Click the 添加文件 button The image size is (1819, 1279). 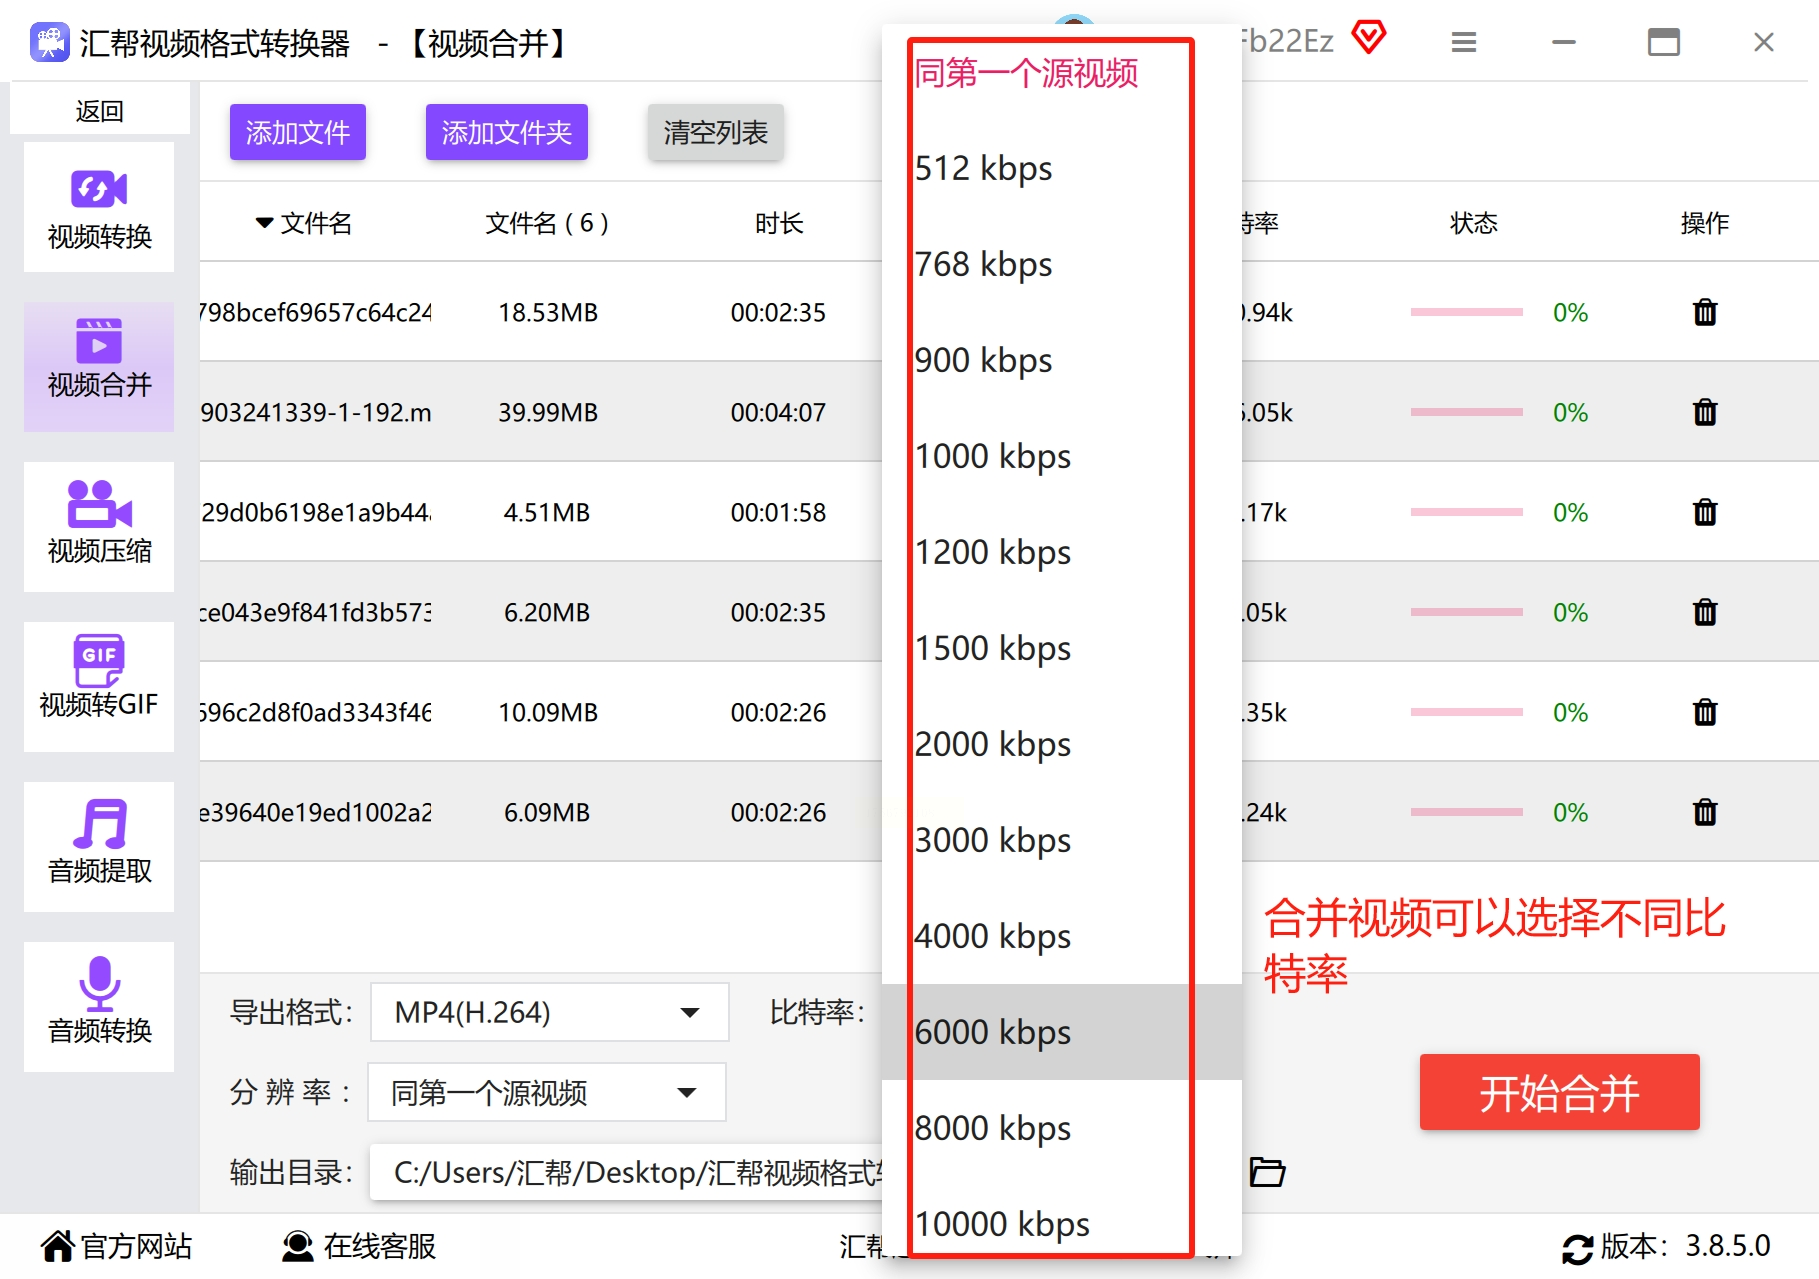(298, 132)
